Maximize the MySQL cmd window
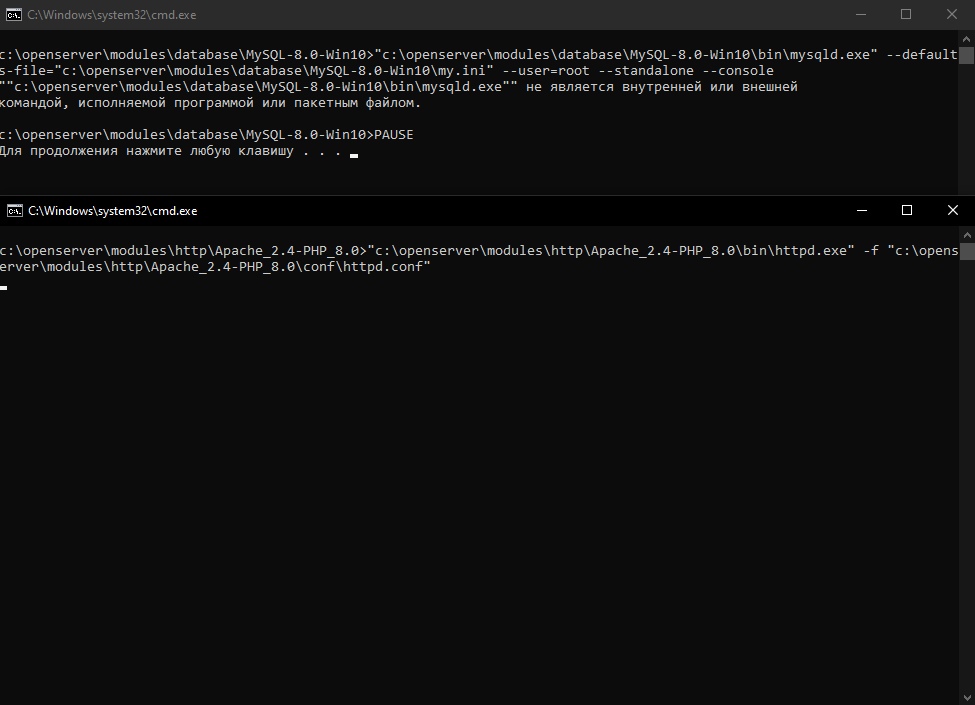 906,14
